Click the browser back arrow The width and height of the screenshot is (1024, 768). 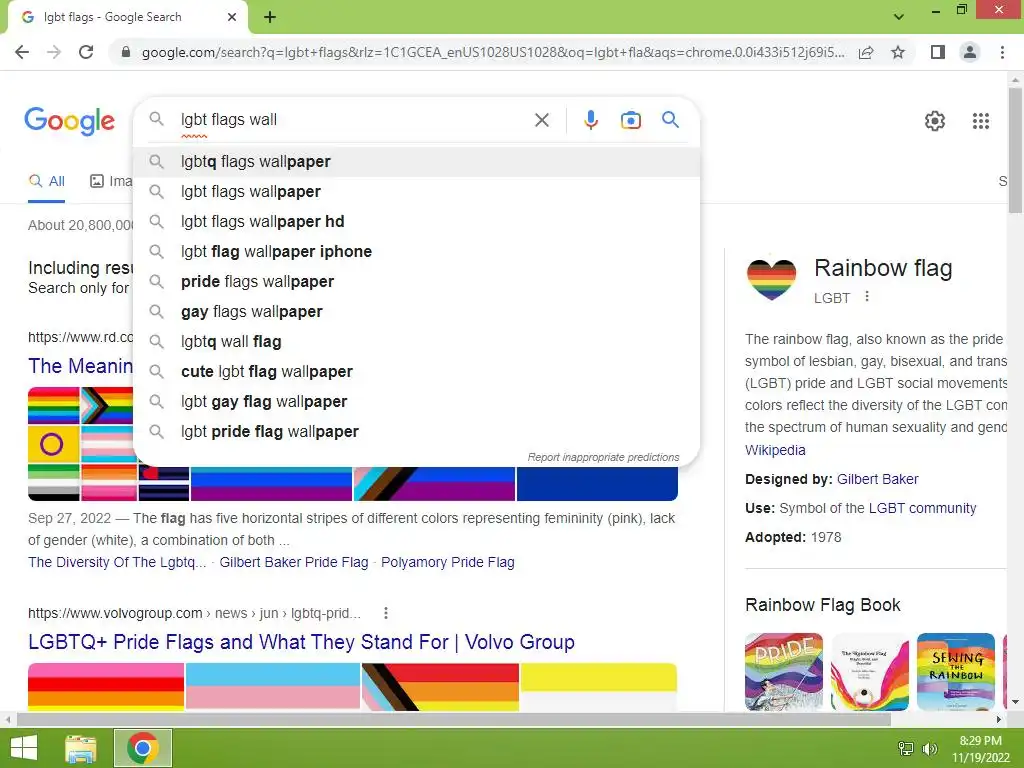pyautogui.click(x=22, y=52)
